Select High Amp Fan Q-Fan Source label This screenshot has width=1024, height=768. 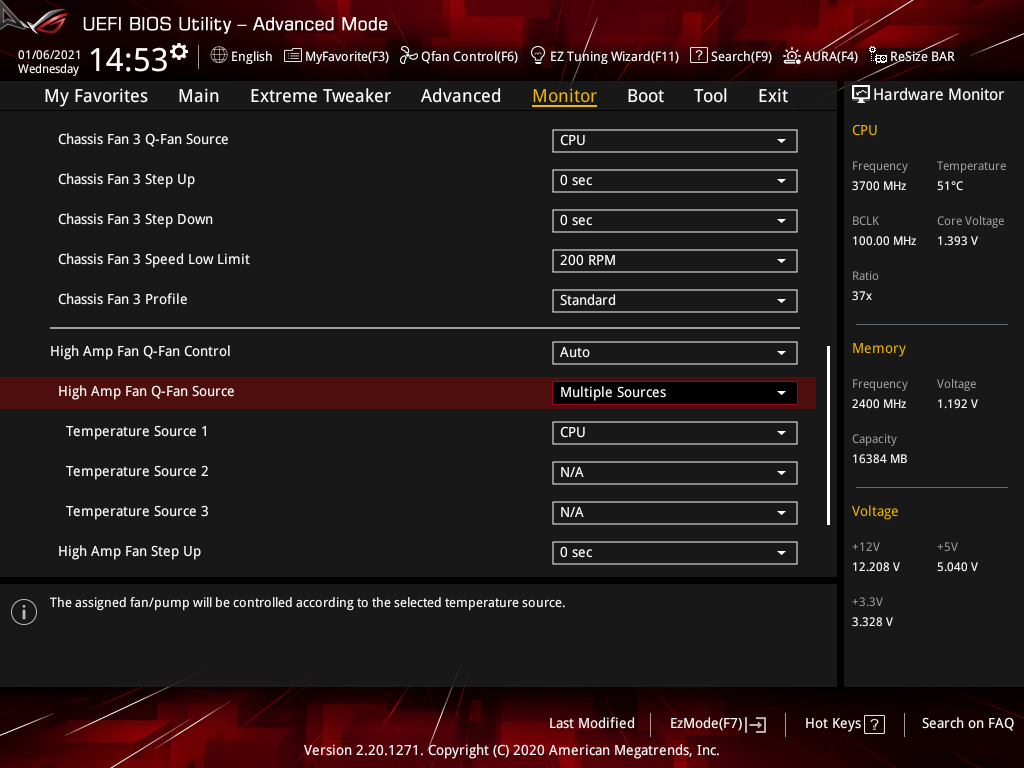(146, 391)
